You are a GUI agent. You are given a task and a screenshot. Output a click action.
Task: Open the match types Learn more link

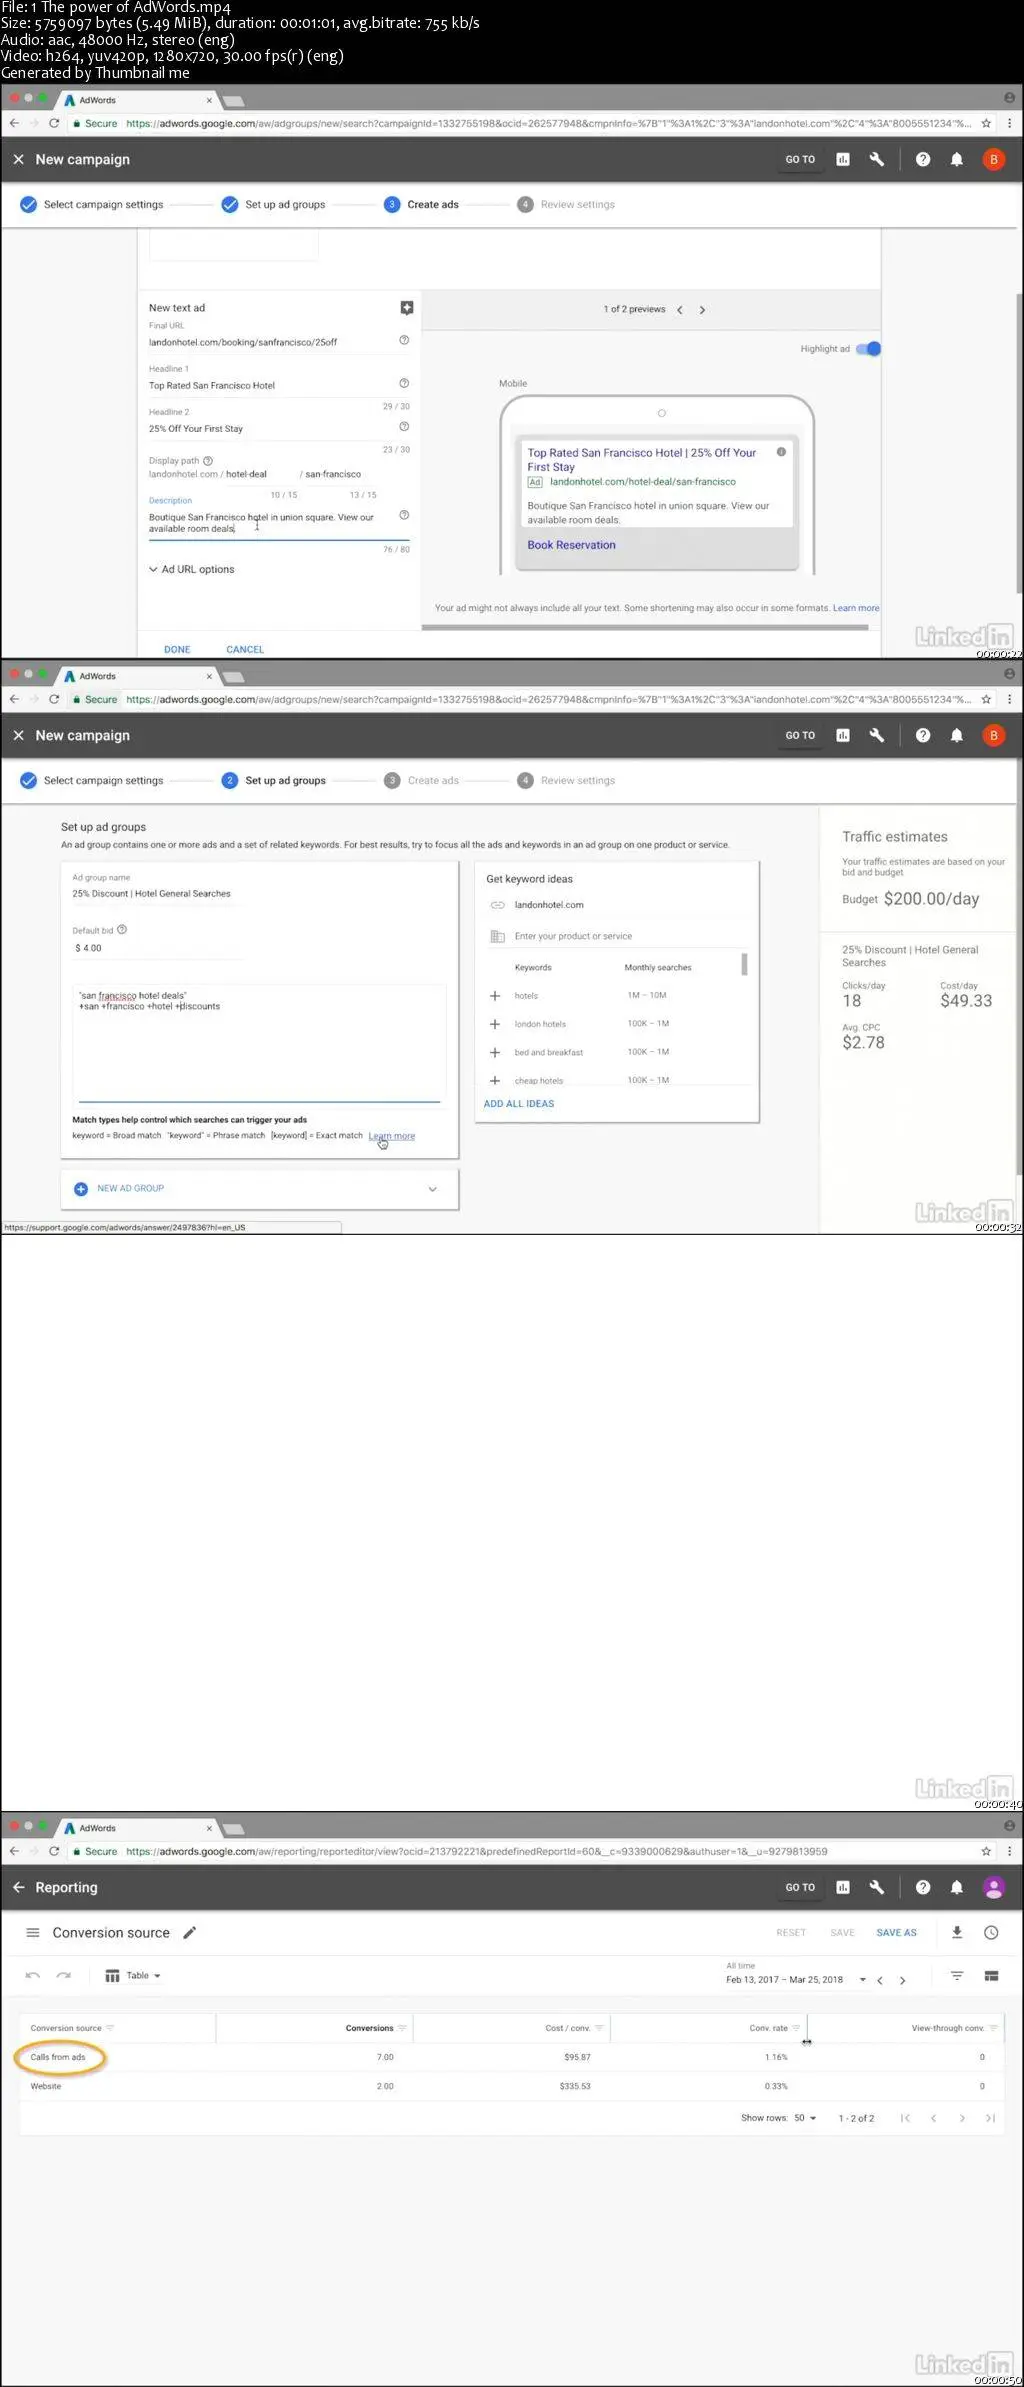click(391, 1136)
